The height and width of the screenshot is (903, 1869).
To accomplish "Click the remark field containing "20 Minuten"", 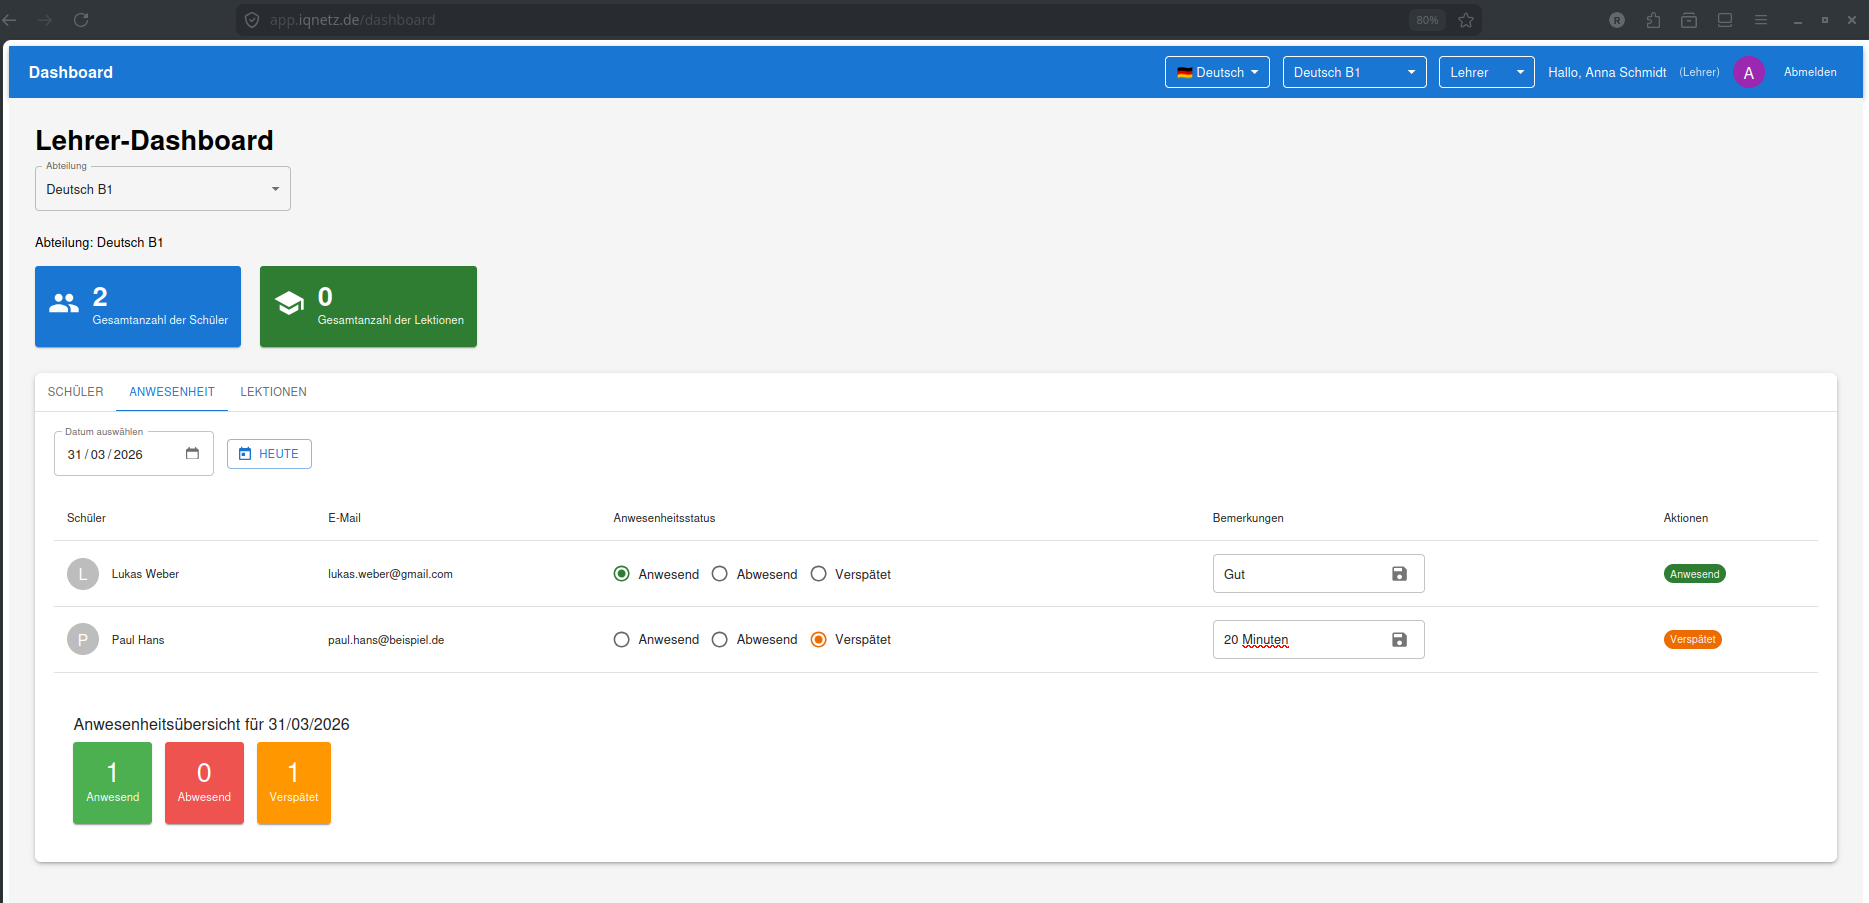I will [1300, 640].
